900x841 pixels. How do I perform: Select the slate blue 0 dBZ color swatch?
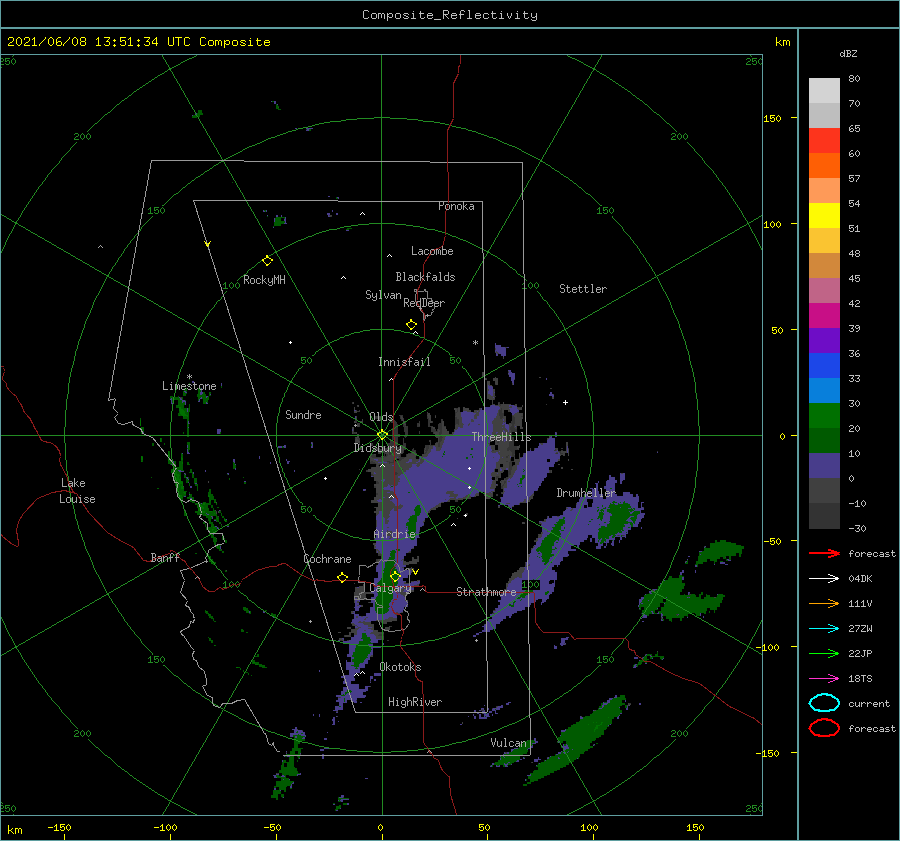824,466
